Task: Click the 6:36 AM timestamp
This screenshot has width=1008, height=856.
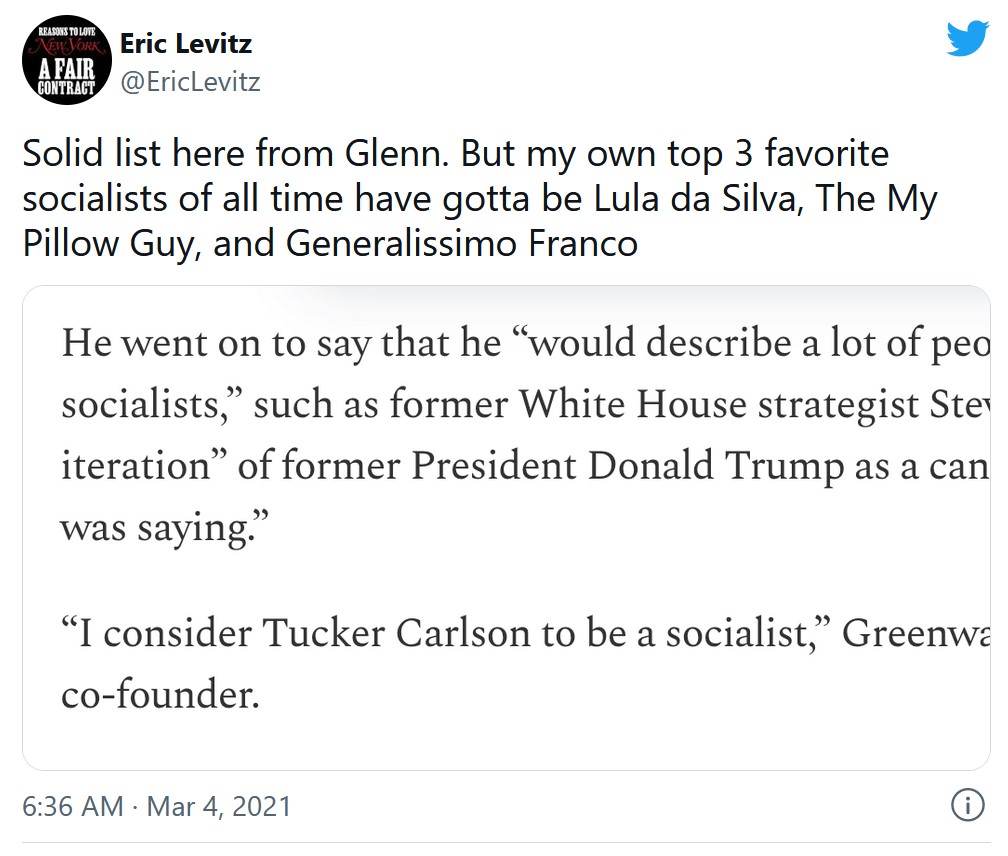Action: tap(73, 806)
